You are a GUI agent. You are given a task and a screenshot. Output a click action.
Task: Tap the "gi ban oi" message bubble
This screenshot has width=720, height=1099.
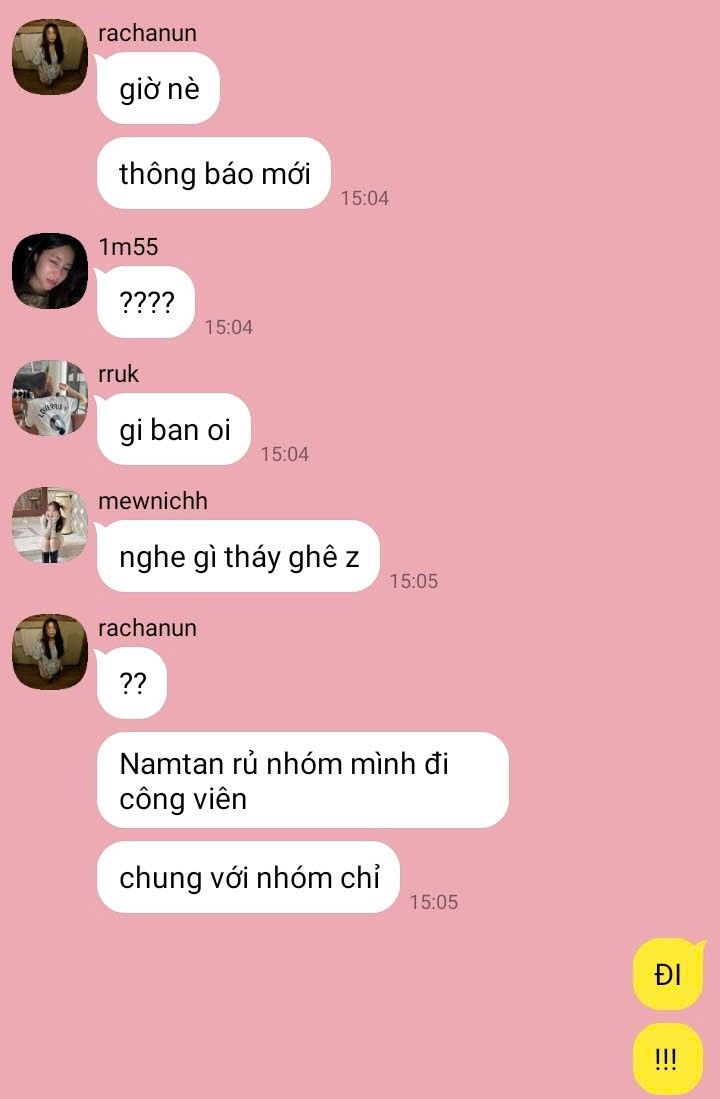click(174, 429)
